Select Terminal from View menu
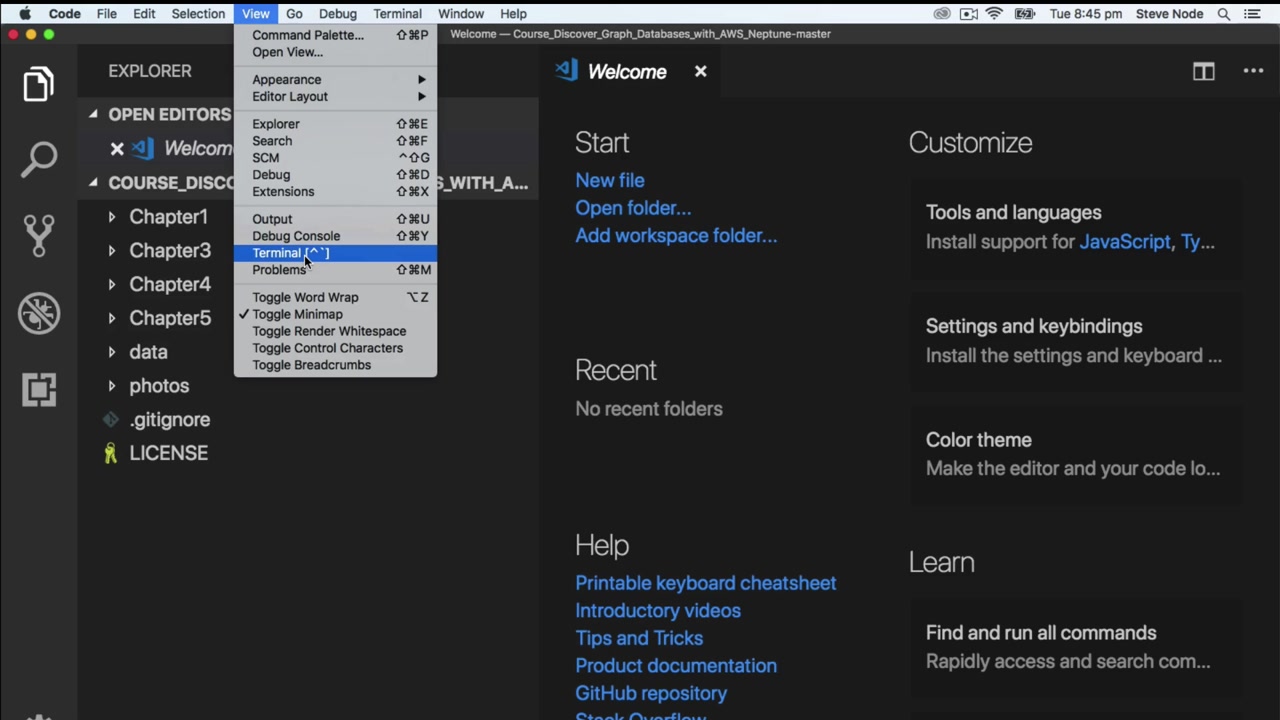Image resolution: width=1280 pixels, height=720 pixels. click(335, 253)
